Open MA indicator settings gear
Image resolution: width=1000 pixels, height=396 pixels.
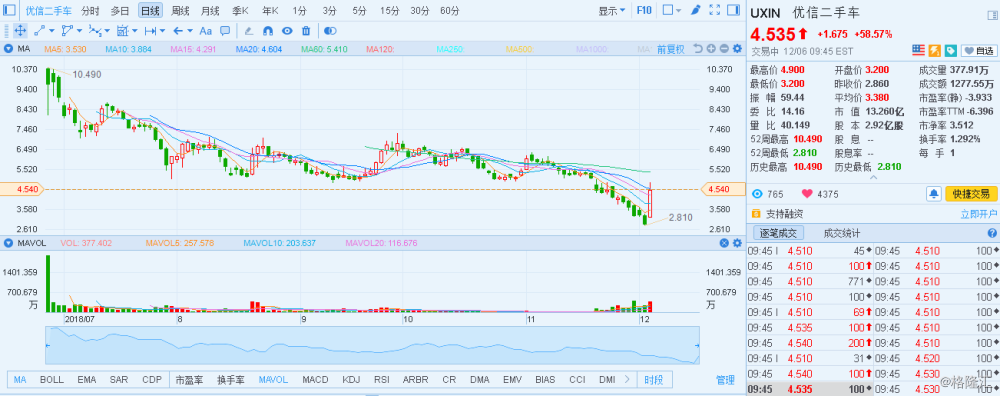coord(737,49)
